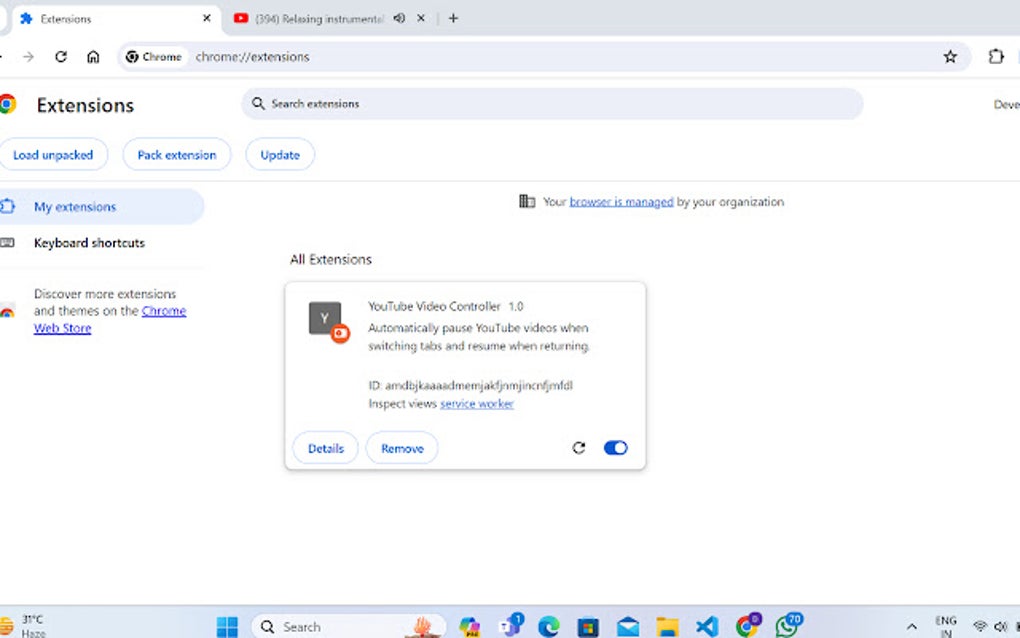Click the Chrome site info chip
The height and width of the screenshot is (638, 1020).
pos(153,57)
